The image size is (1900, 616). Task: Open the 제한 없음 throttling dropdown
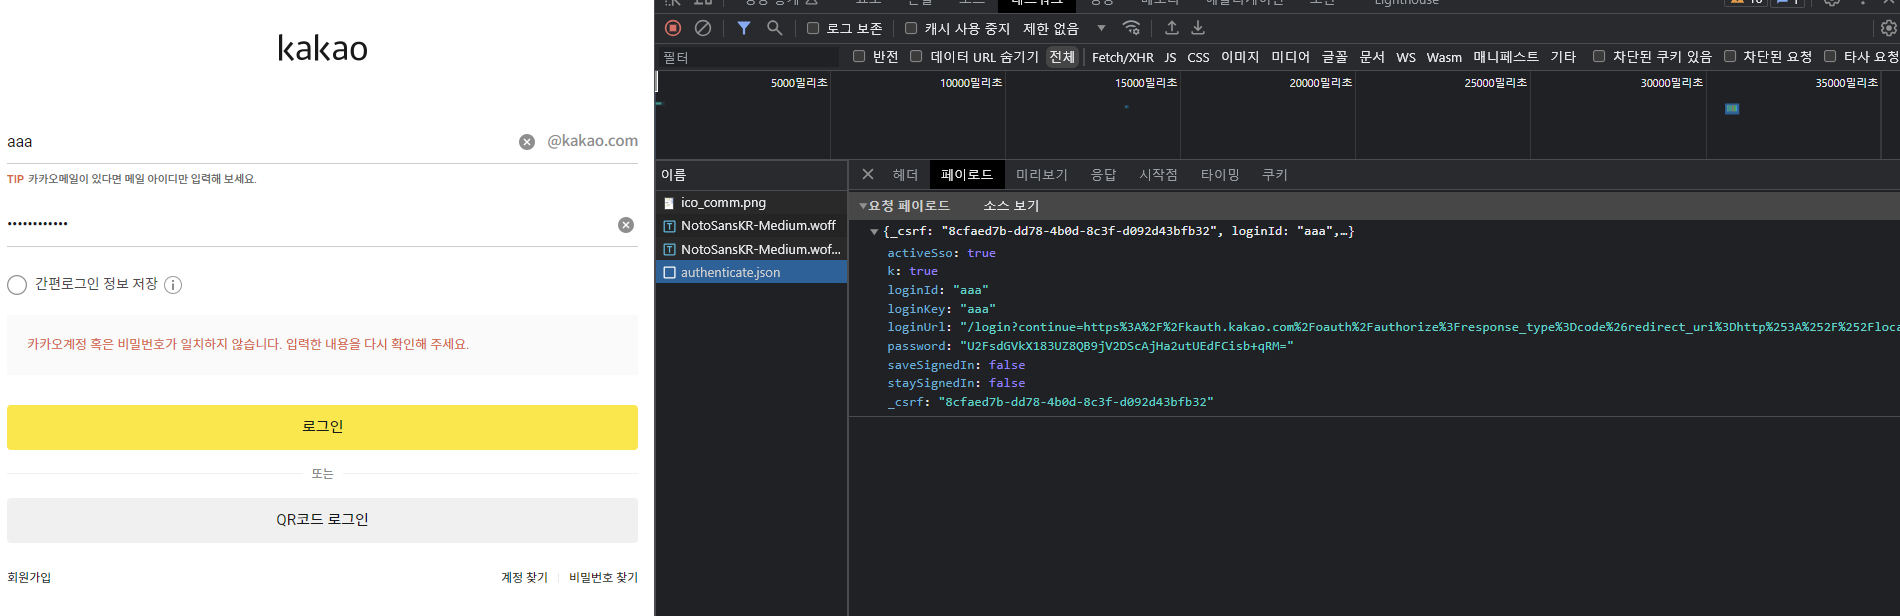[x=1064, y=28]
